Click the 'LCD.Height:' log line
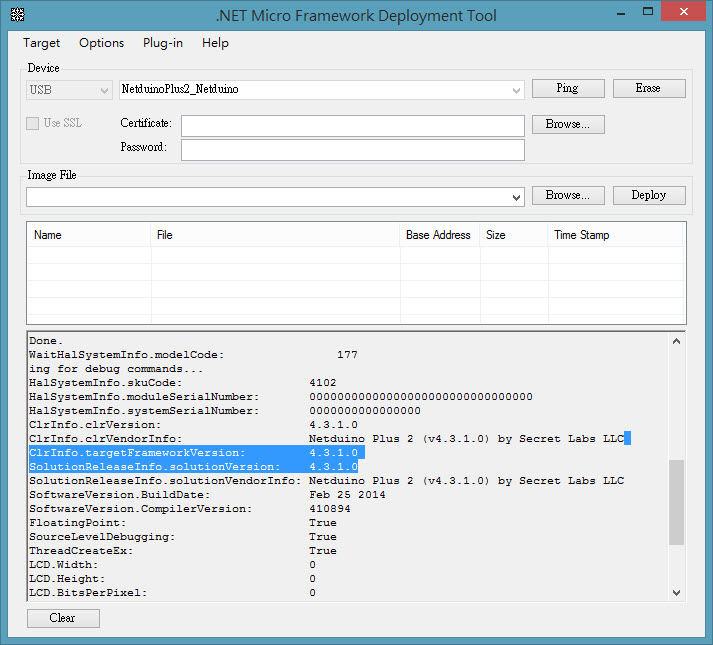Viewport: 713px width, 645px height. [x=172, y=579]
